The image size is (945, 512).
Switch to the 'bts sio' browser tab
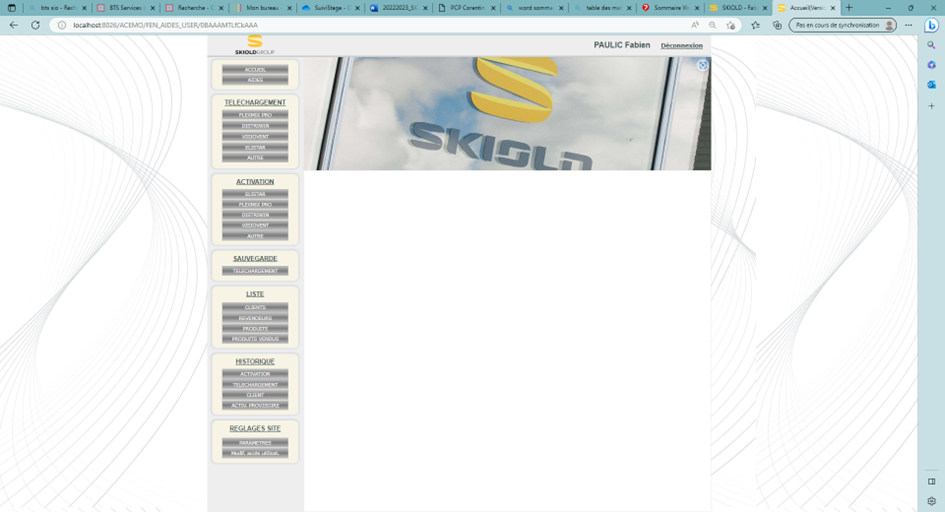(57, 8)
